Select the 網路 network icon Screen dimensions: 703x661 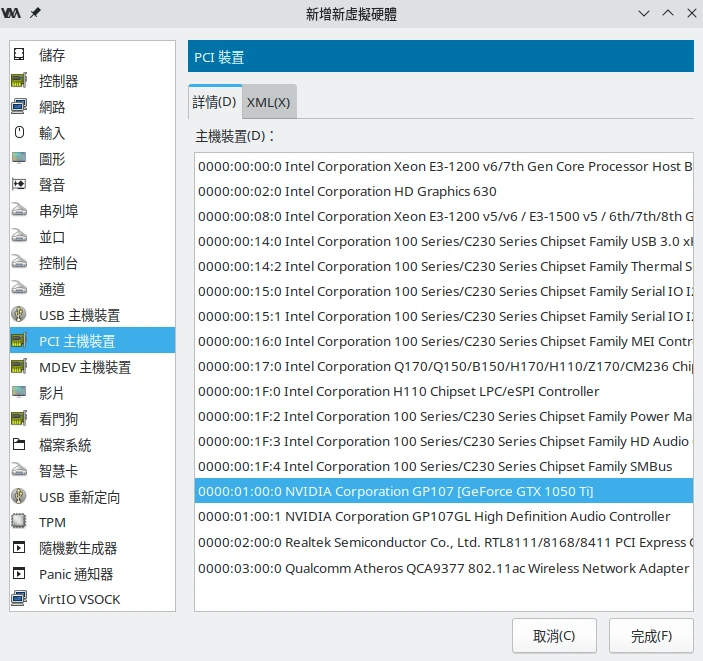[19, 107]
